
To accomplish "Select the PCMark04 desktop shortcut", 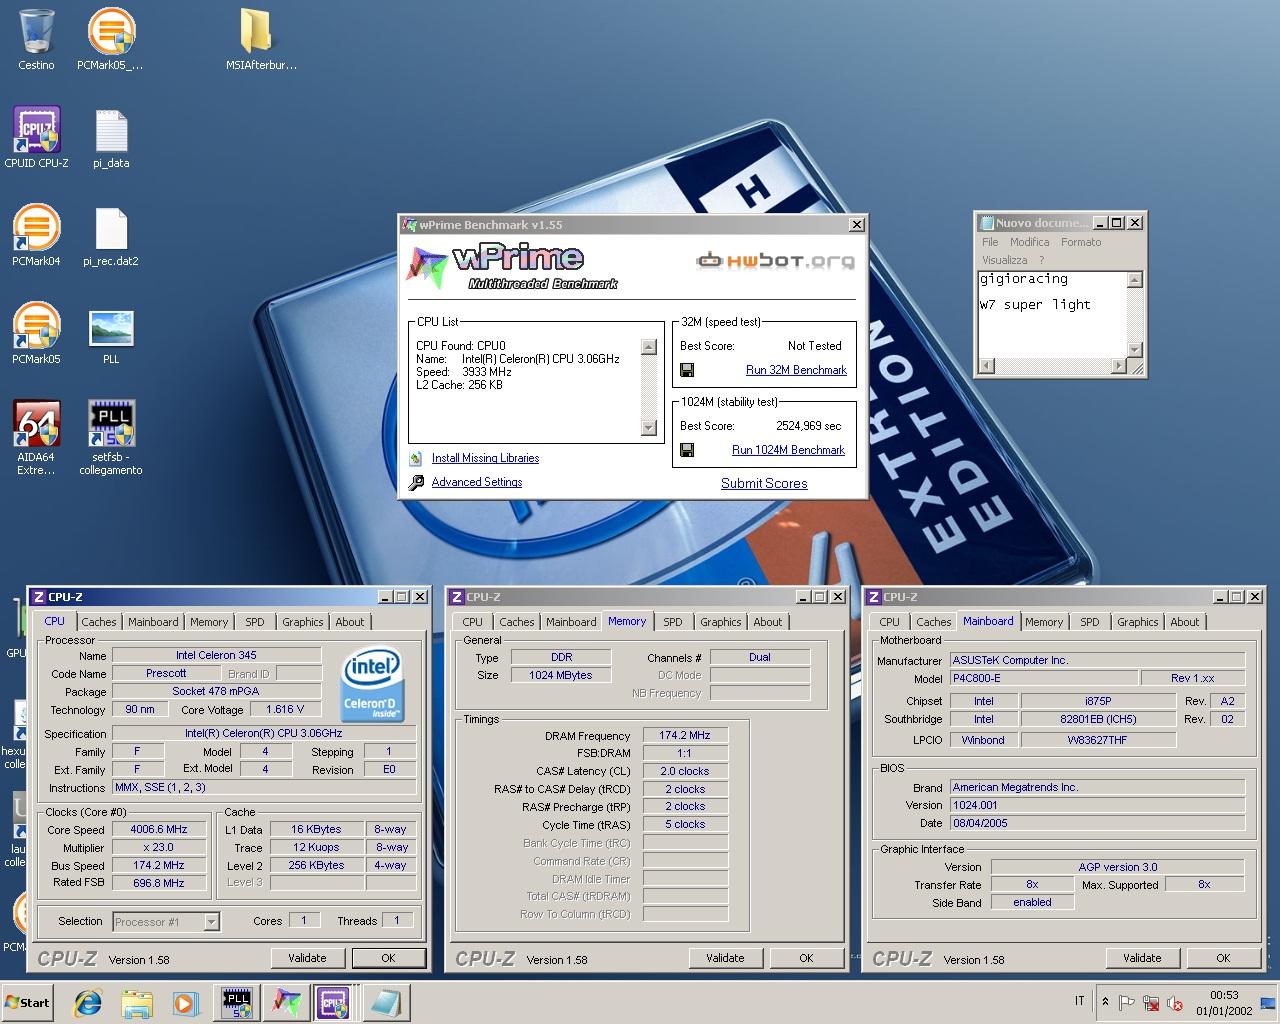I will (36, 235).
